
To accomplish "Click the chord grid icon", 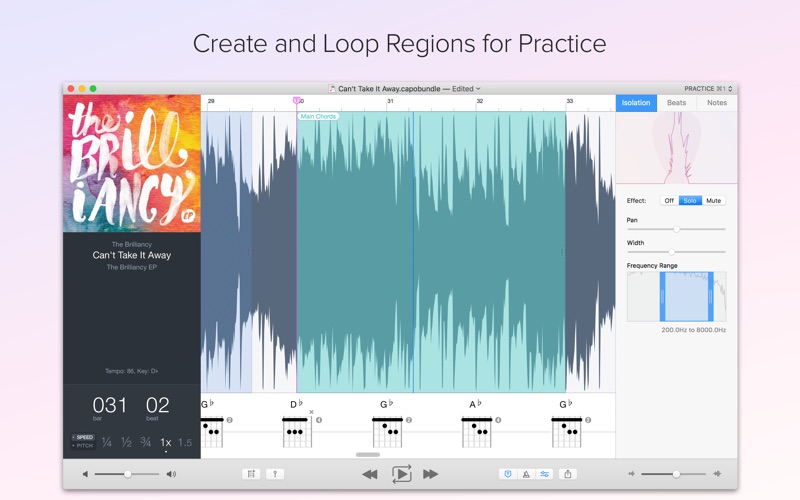I will [x=251, y=474].
